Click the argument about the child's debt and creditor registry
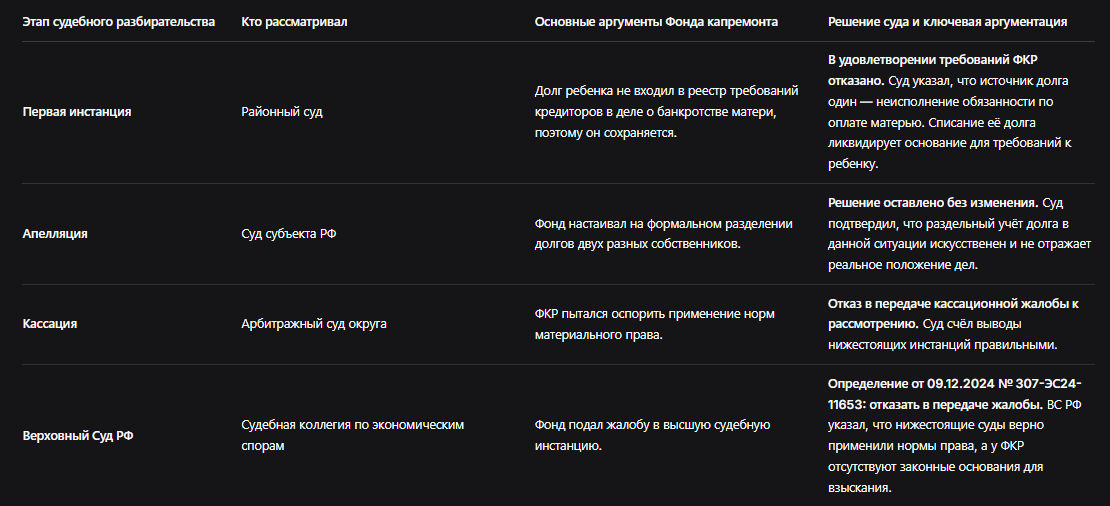The width and height of the screenshot is (1110, 506). [667, 112]
